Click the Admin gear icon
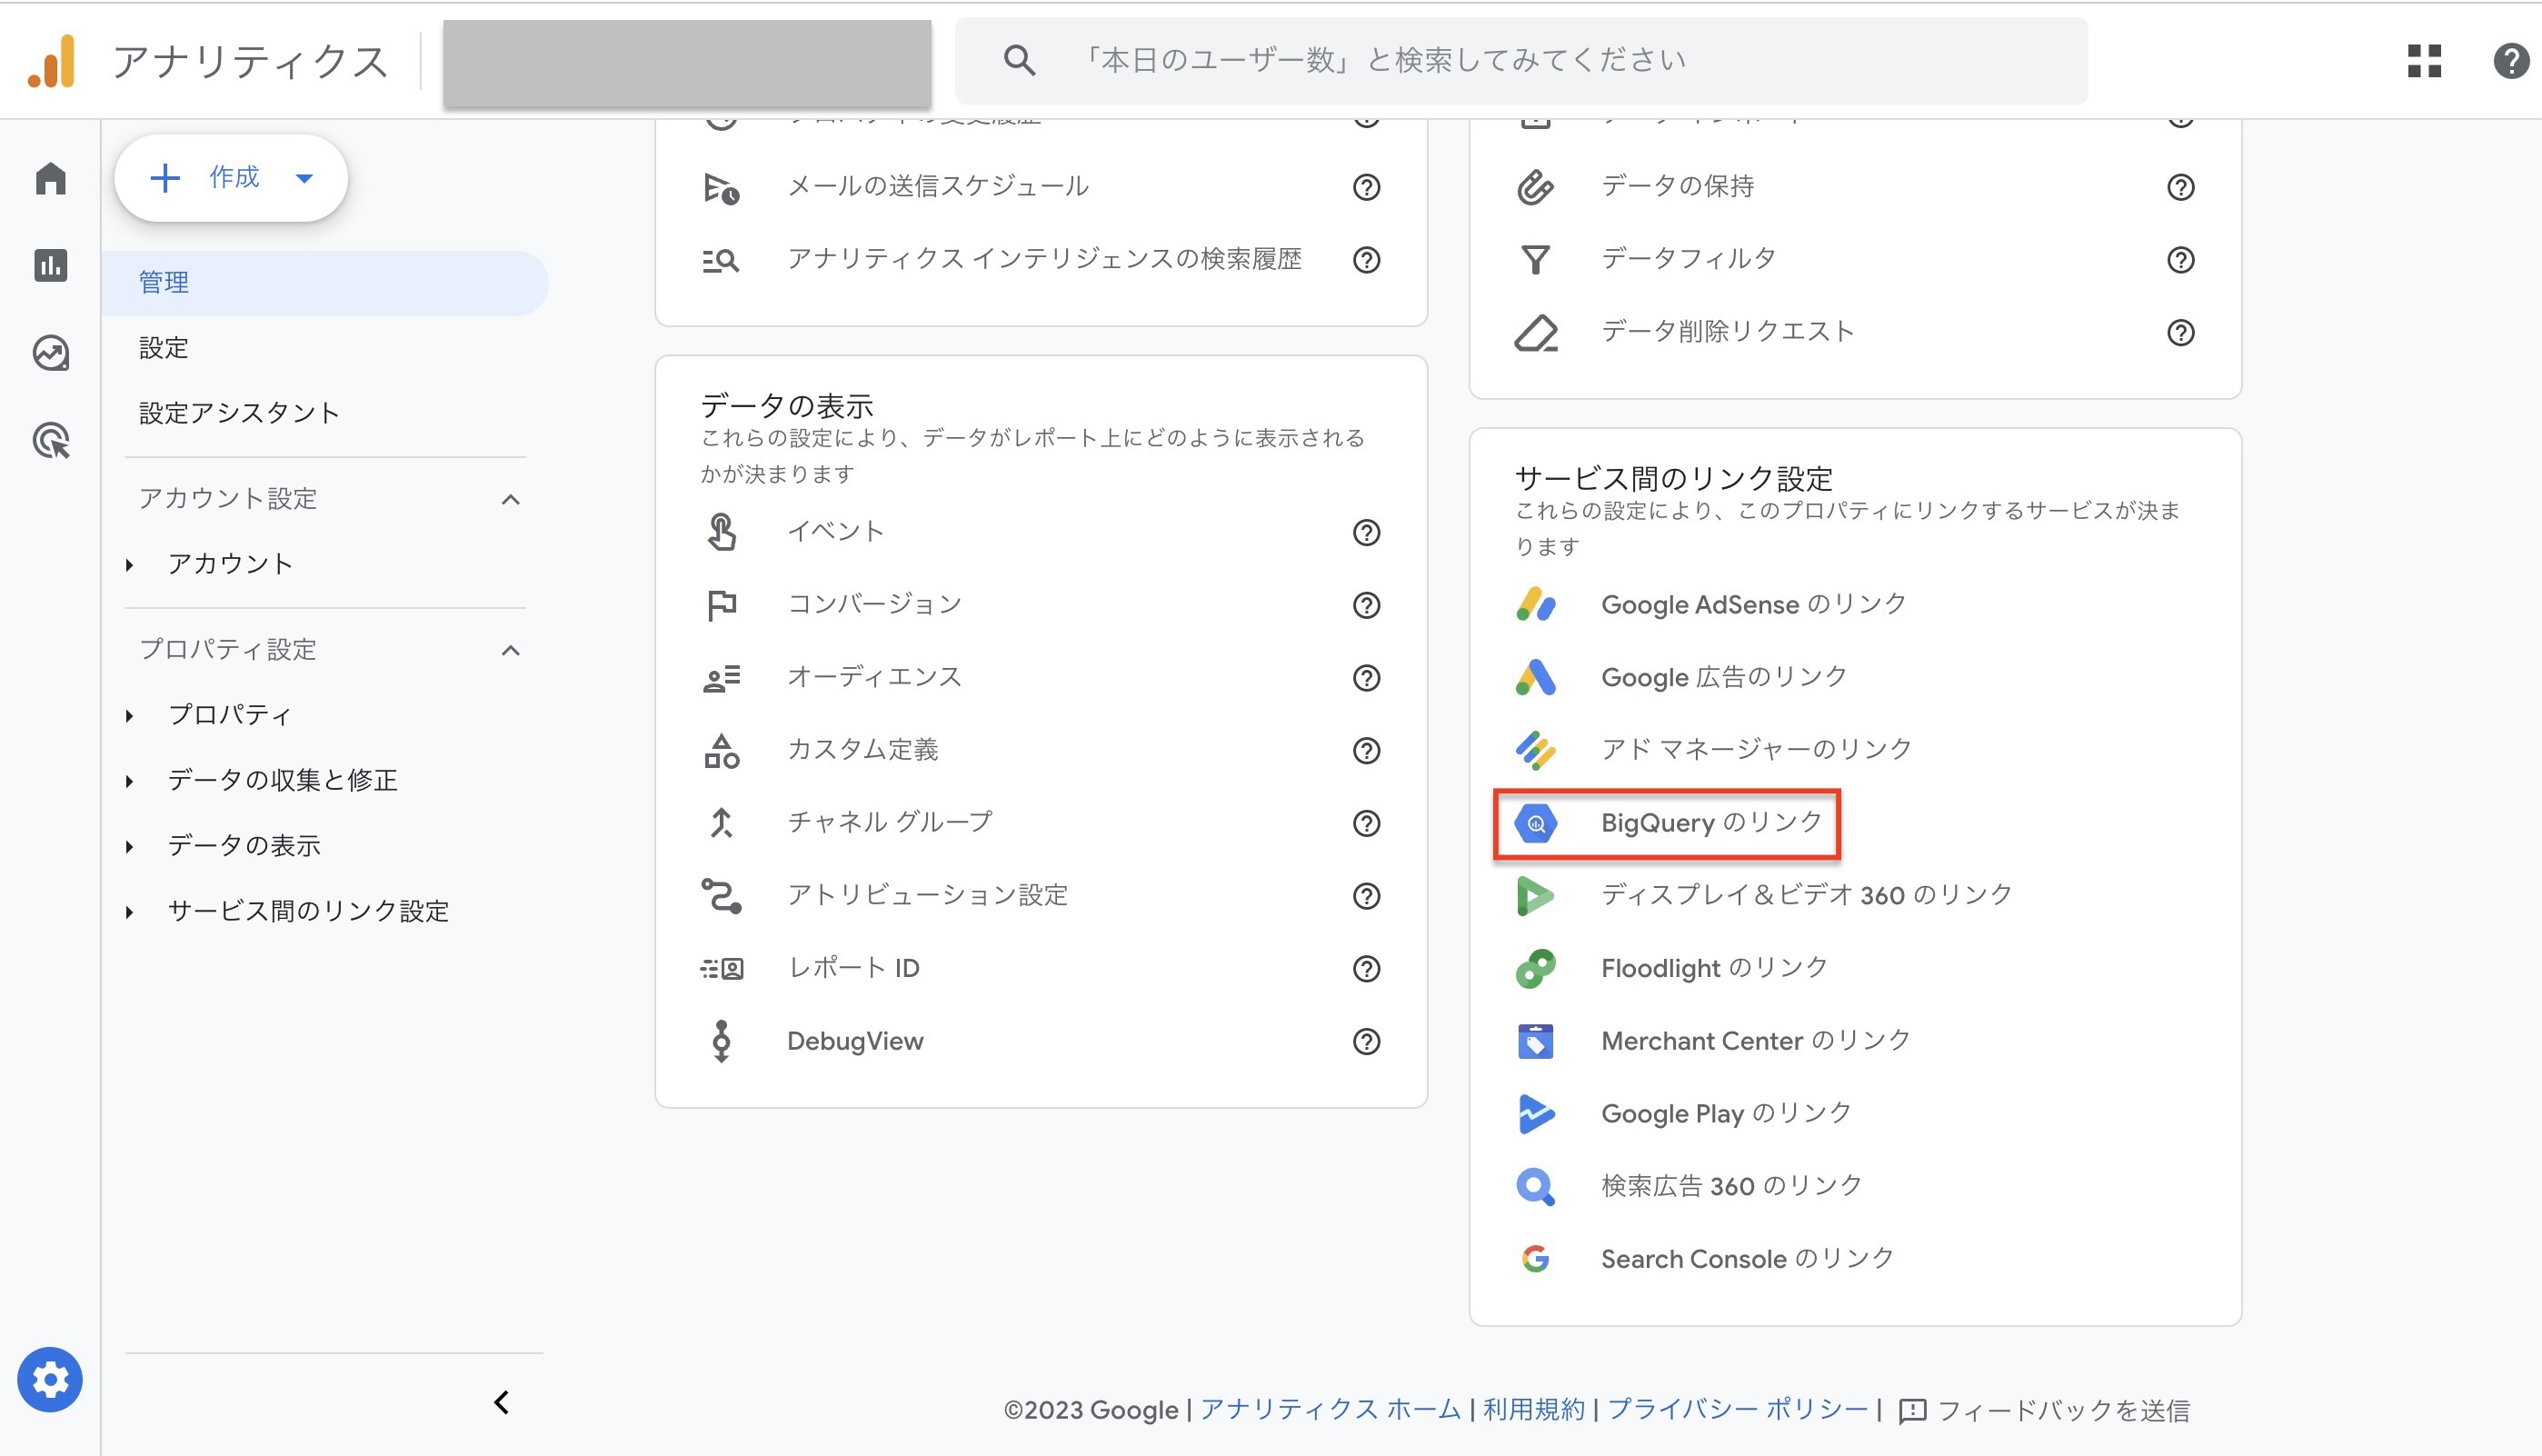The width and height of the screenshot is (2542, 1456). pyautogui.click(x=50, y=1380)
